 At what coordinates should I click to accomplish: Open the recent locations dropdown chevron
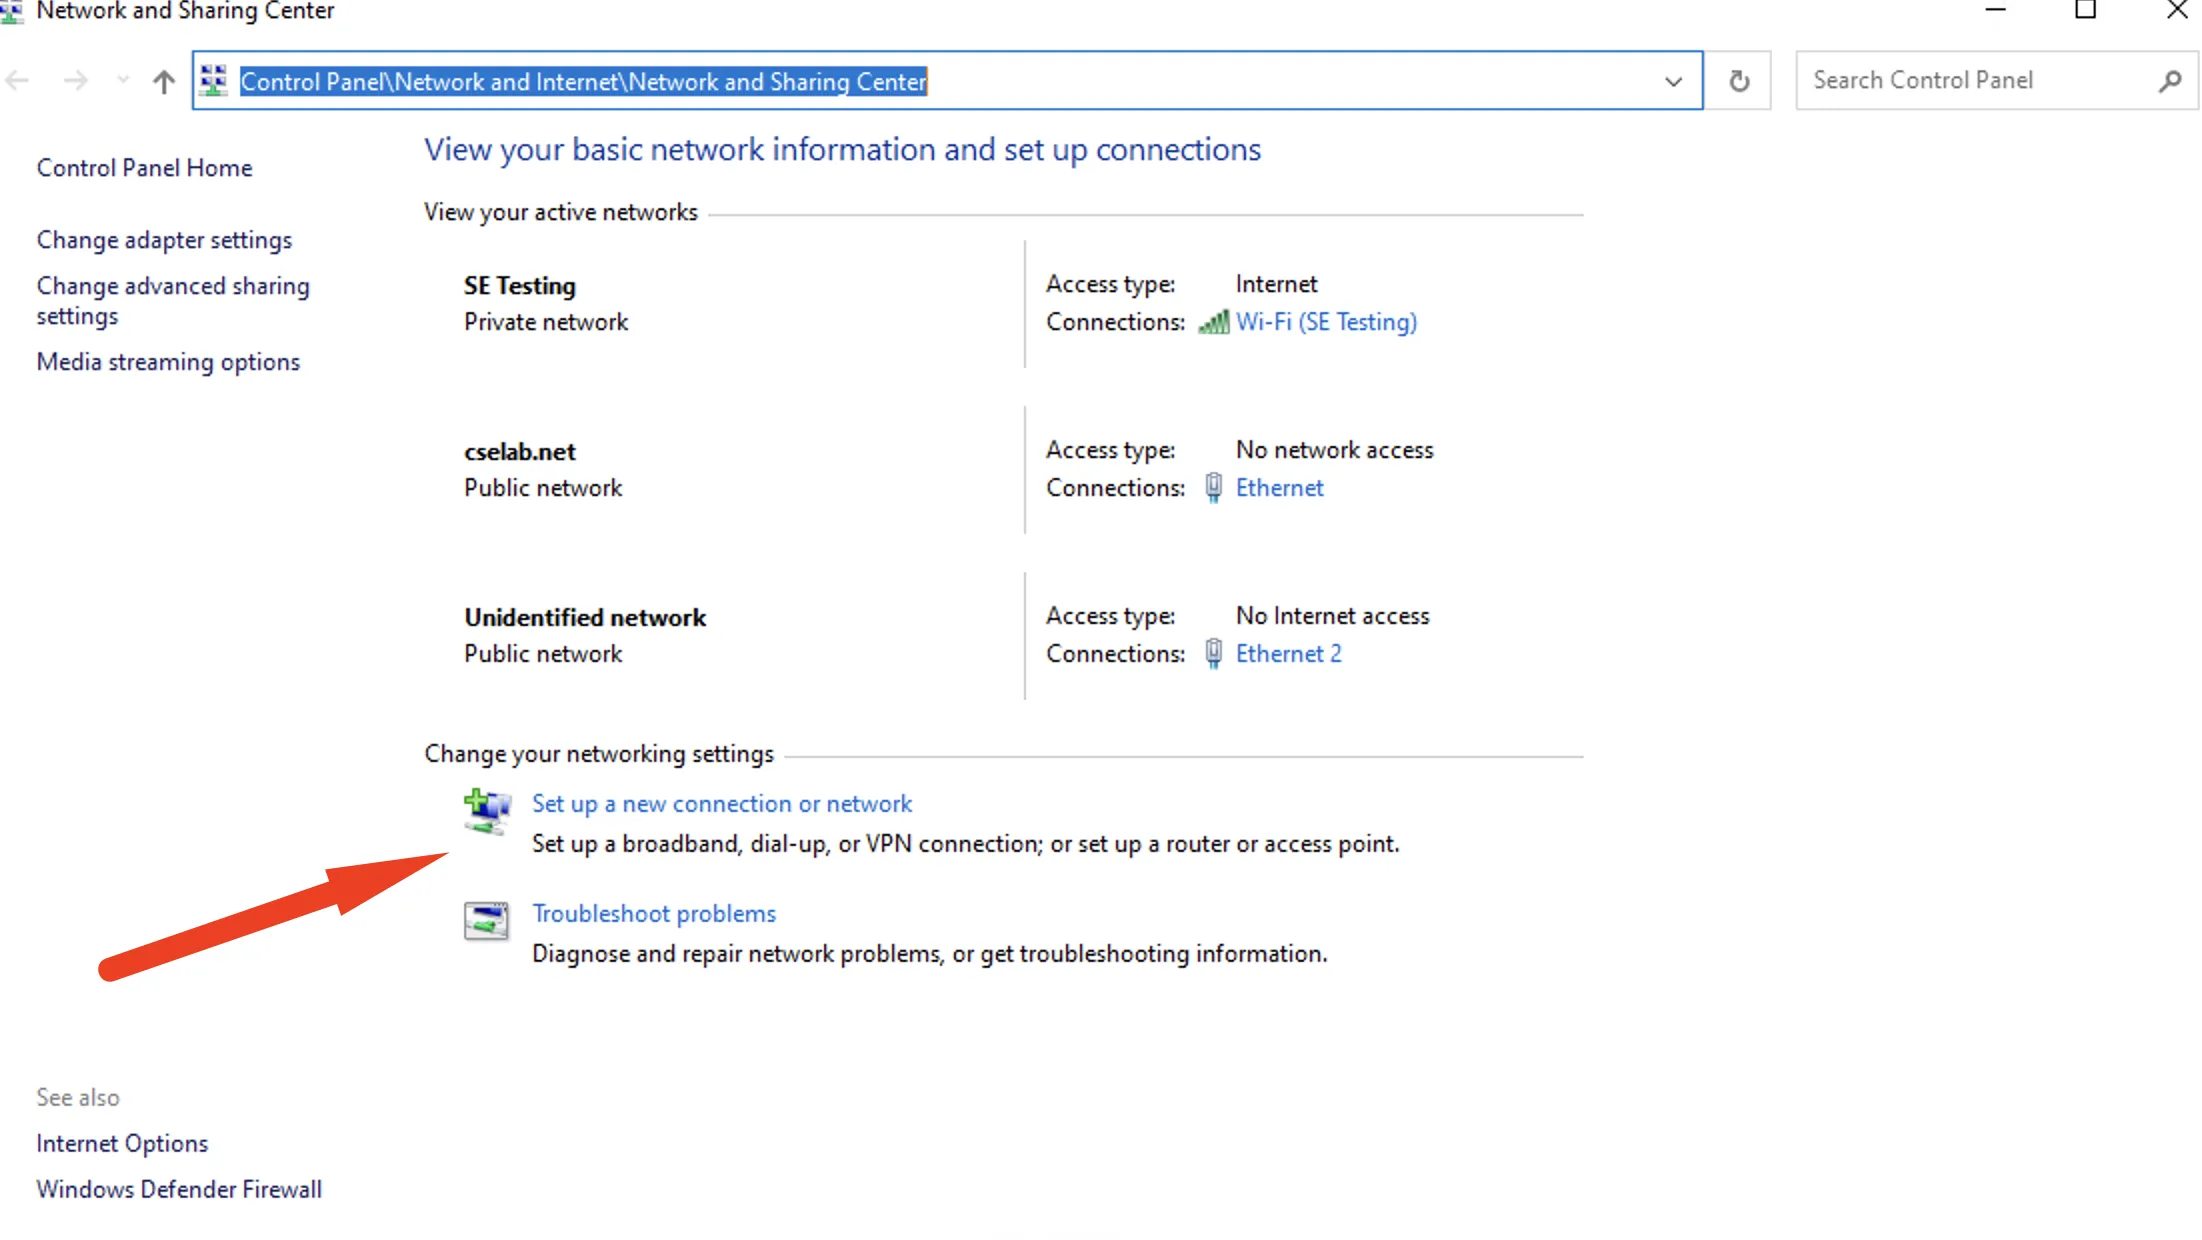(x=123, y=80)
